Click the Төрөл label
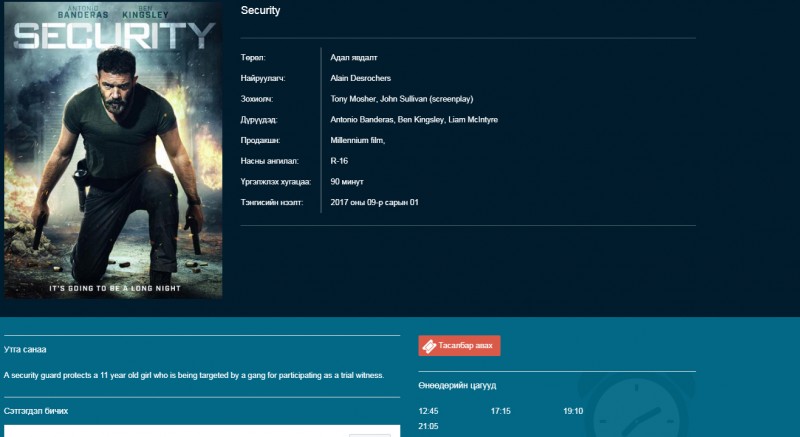Image resolution: width=800 pixels, height=437 pixels. tap(253, 58)
